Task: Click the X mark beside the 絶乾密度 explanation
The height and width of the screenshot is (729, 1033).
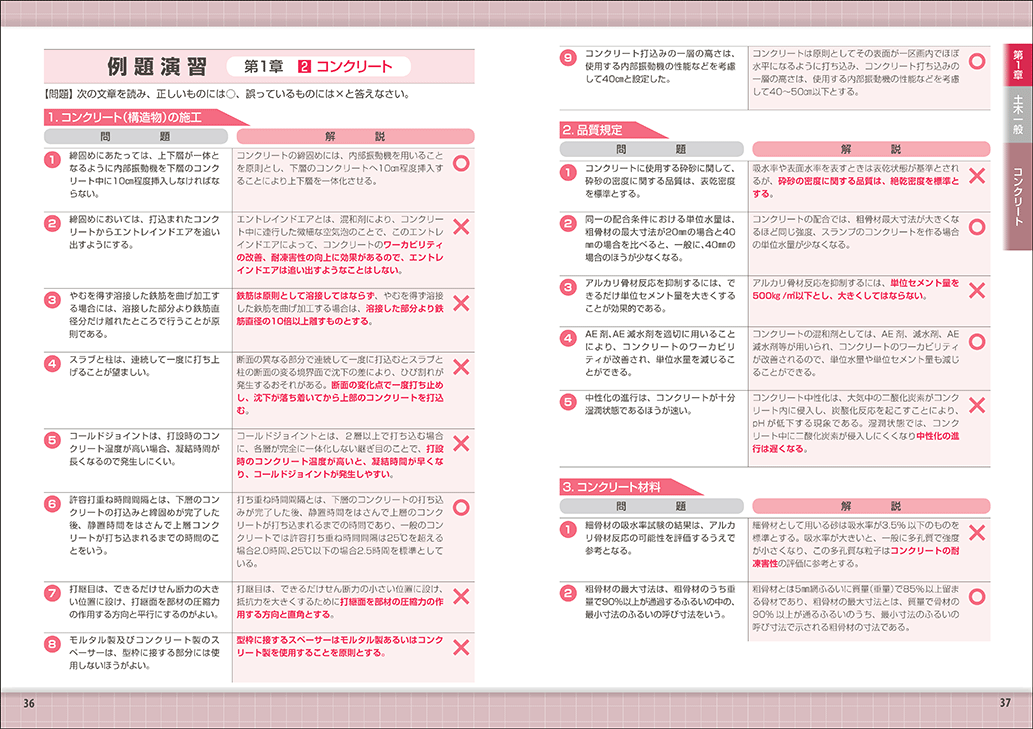Action: [x=977, y=175]
